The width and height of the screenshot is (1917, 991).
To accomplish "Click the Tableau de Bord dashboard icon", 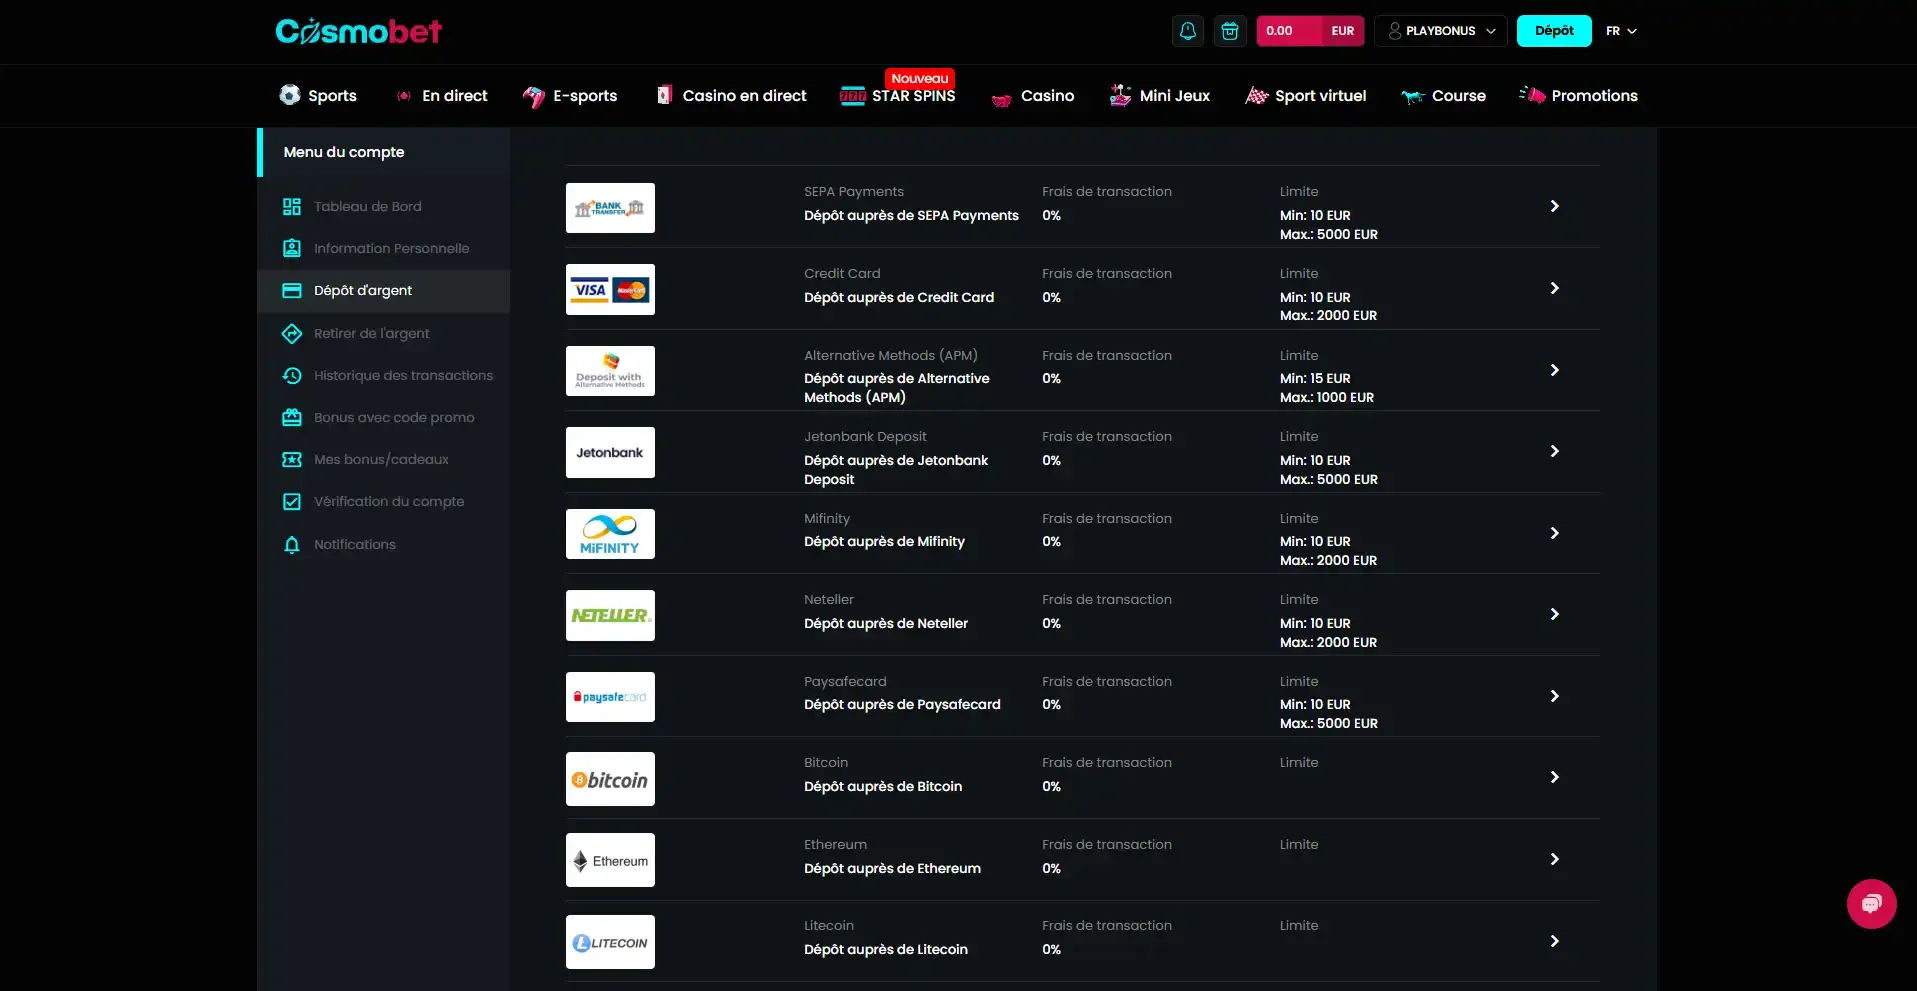I will click(x=292, y=207).
